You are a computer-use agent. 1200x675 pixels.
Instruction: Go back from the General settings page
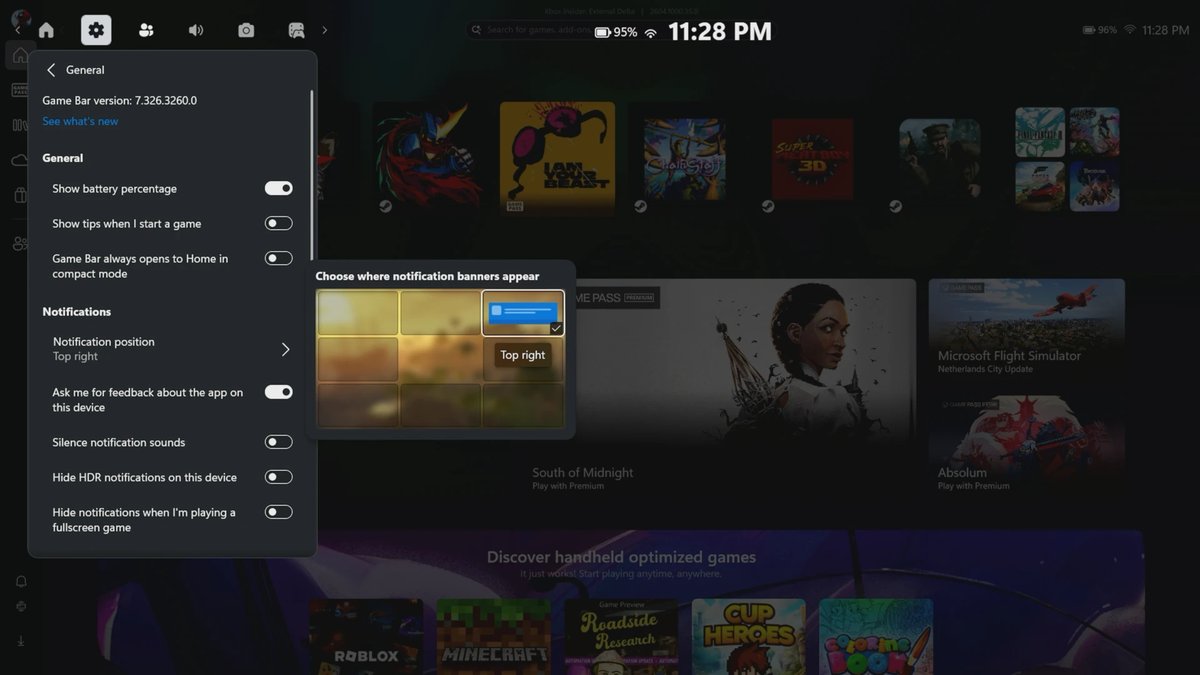(50, 69)
